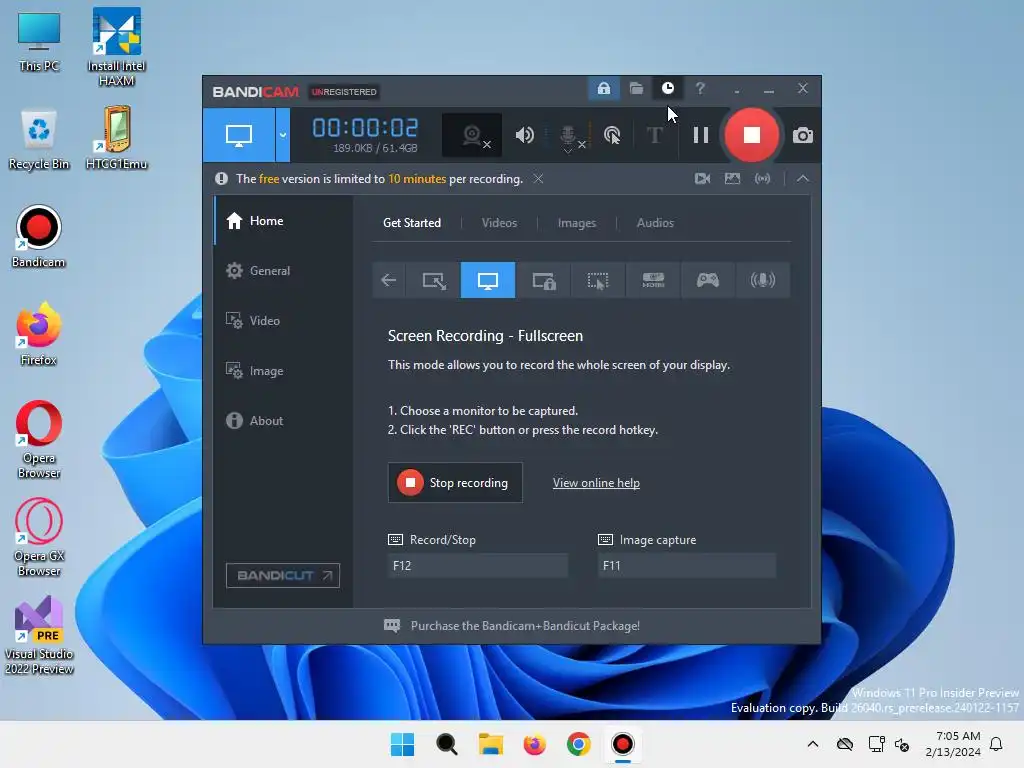The image size is (1024, 768).
Task: Click Purchase the Bandicam+Bandicut Package banner
Action: pyautogui.click(x=512, y=626)
